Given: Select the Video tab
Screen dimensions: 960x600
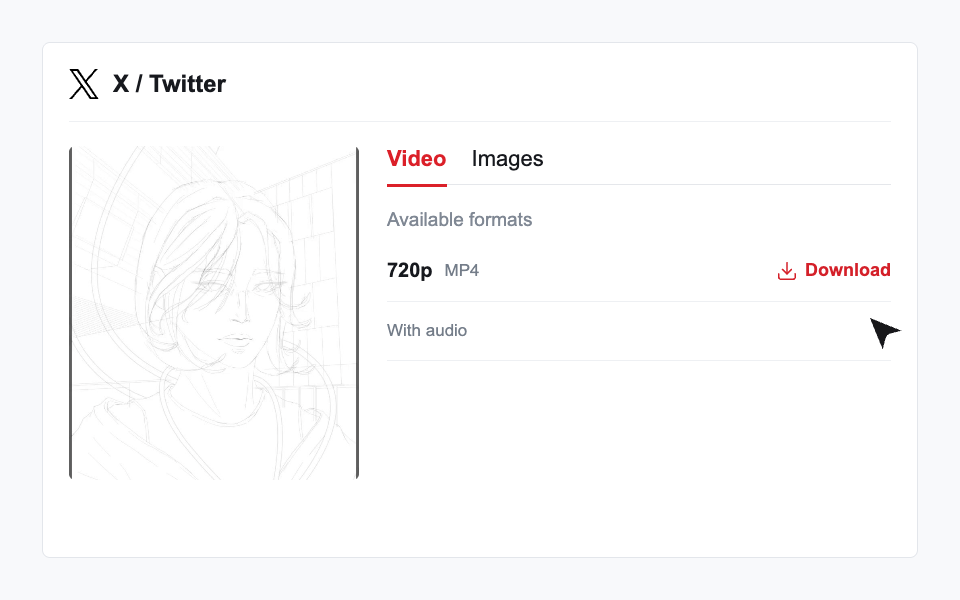Looking at the screenshot, I should (416, 159).
